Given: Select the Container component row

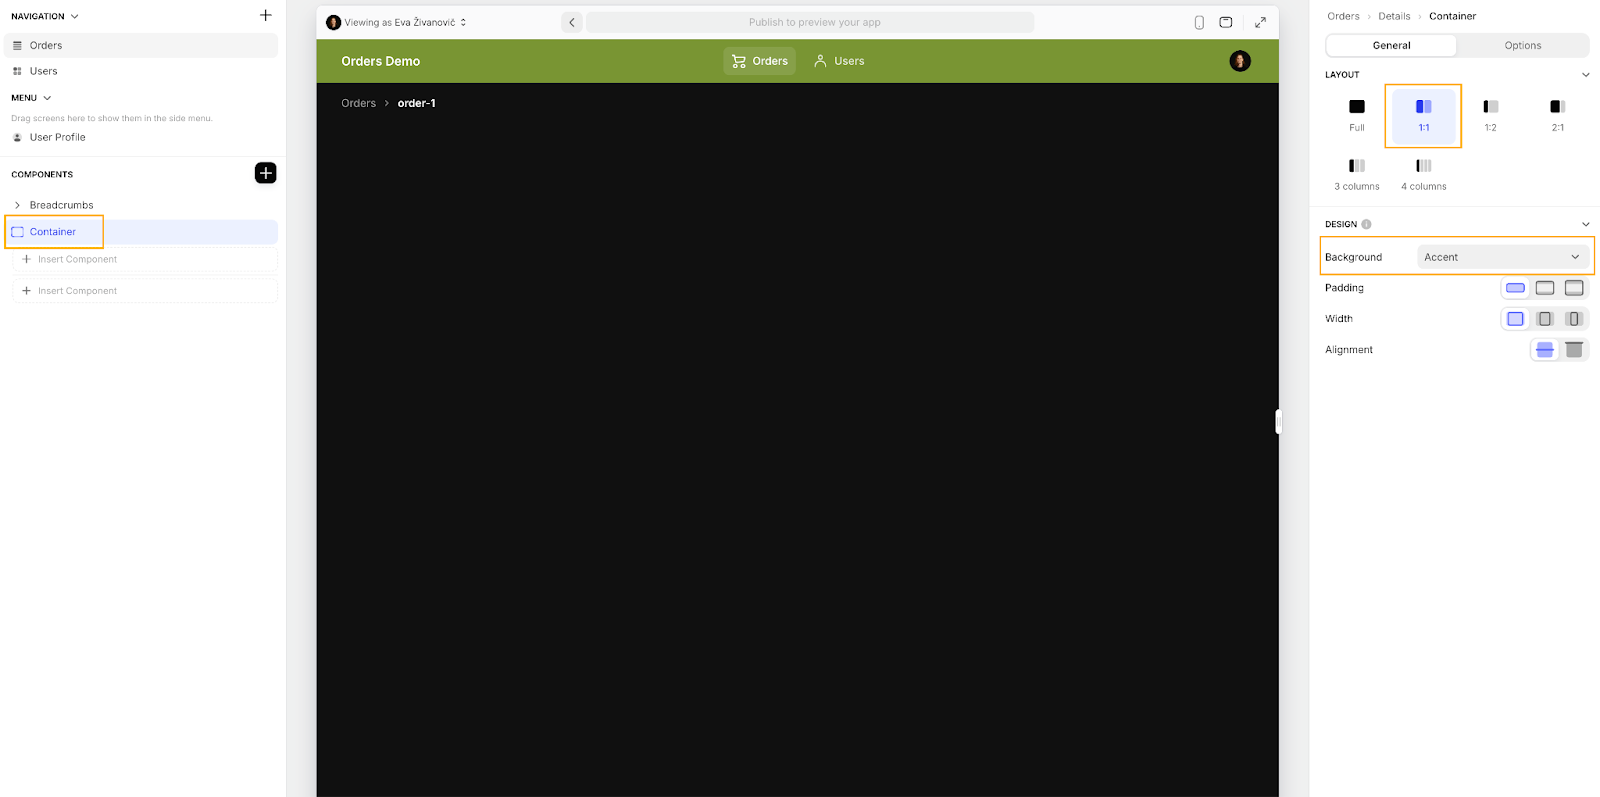Looking at the screenshot, I should 141,232.
